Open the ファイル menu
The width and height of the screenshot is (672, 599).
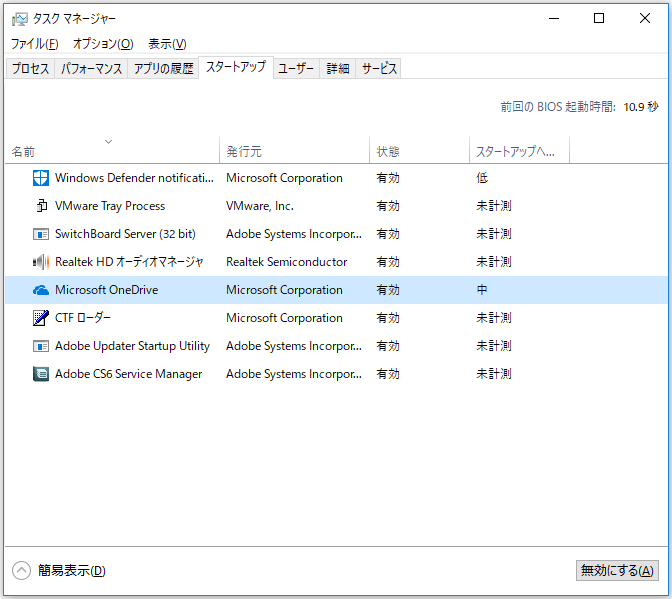click(x=34, y=44)
